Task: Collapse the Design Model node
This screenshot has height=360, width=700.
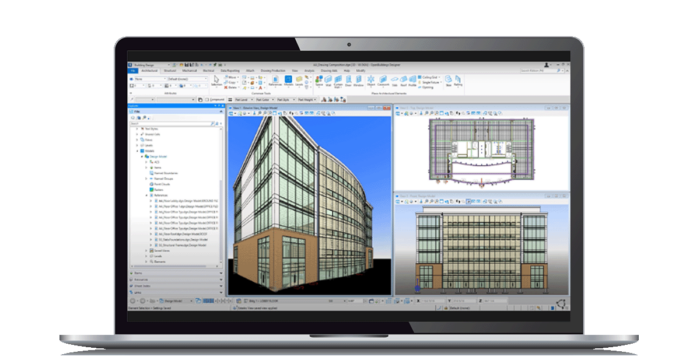Action: pos(142,156)
